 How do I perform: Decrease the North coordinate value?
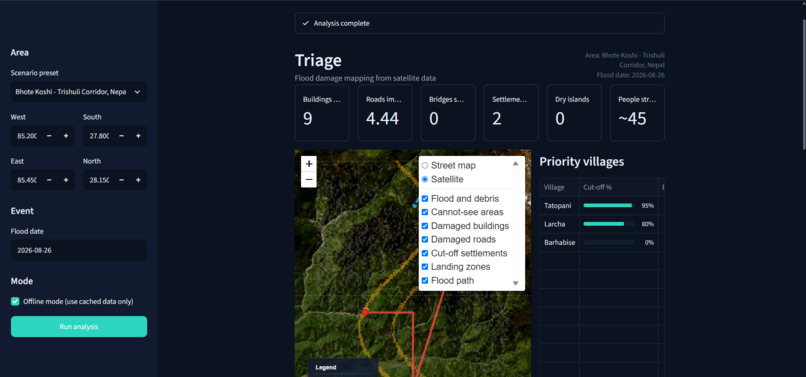(x=121, y=180)
